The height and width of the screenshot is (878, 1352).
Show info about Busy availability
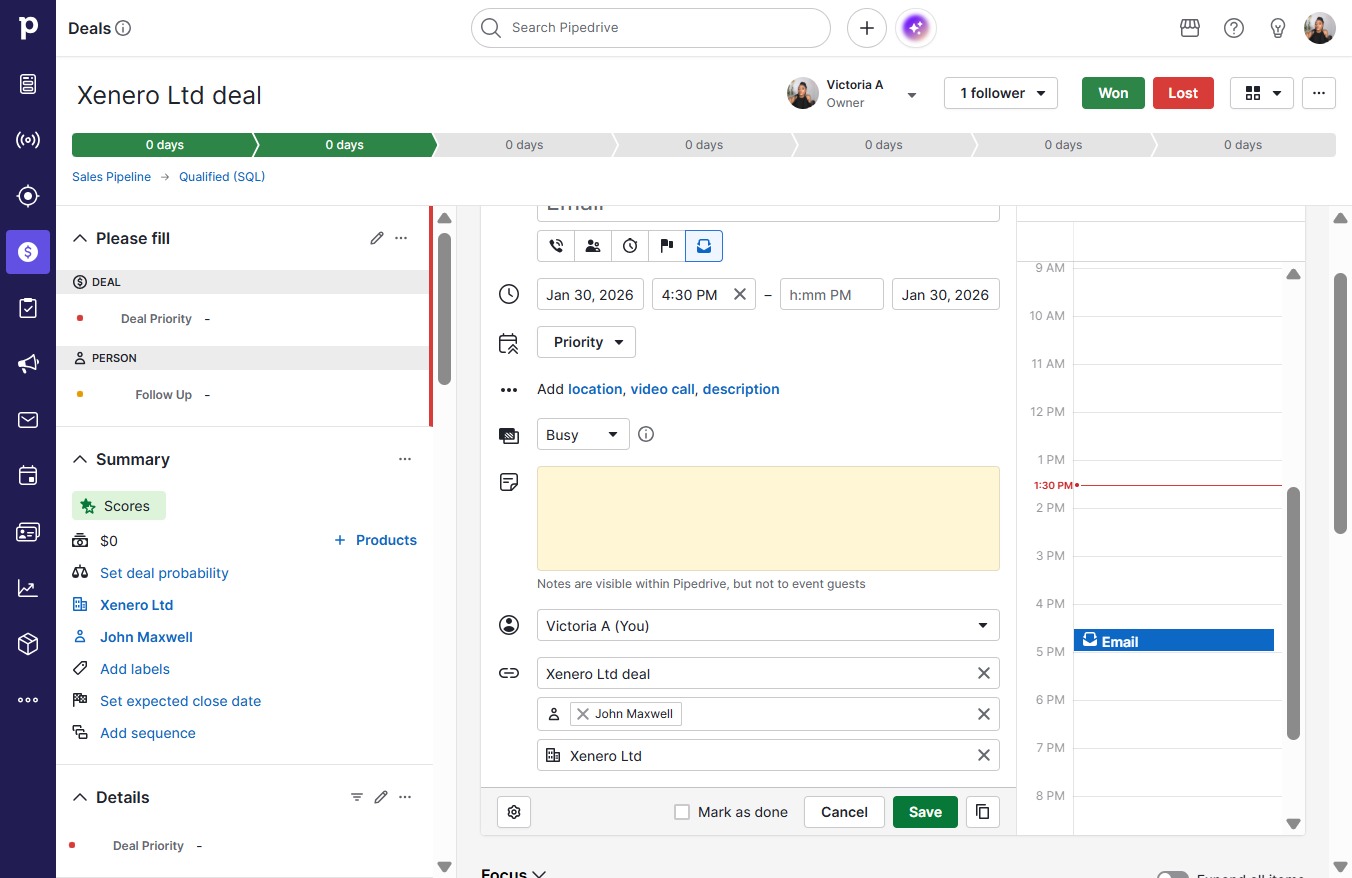point(646,434)
